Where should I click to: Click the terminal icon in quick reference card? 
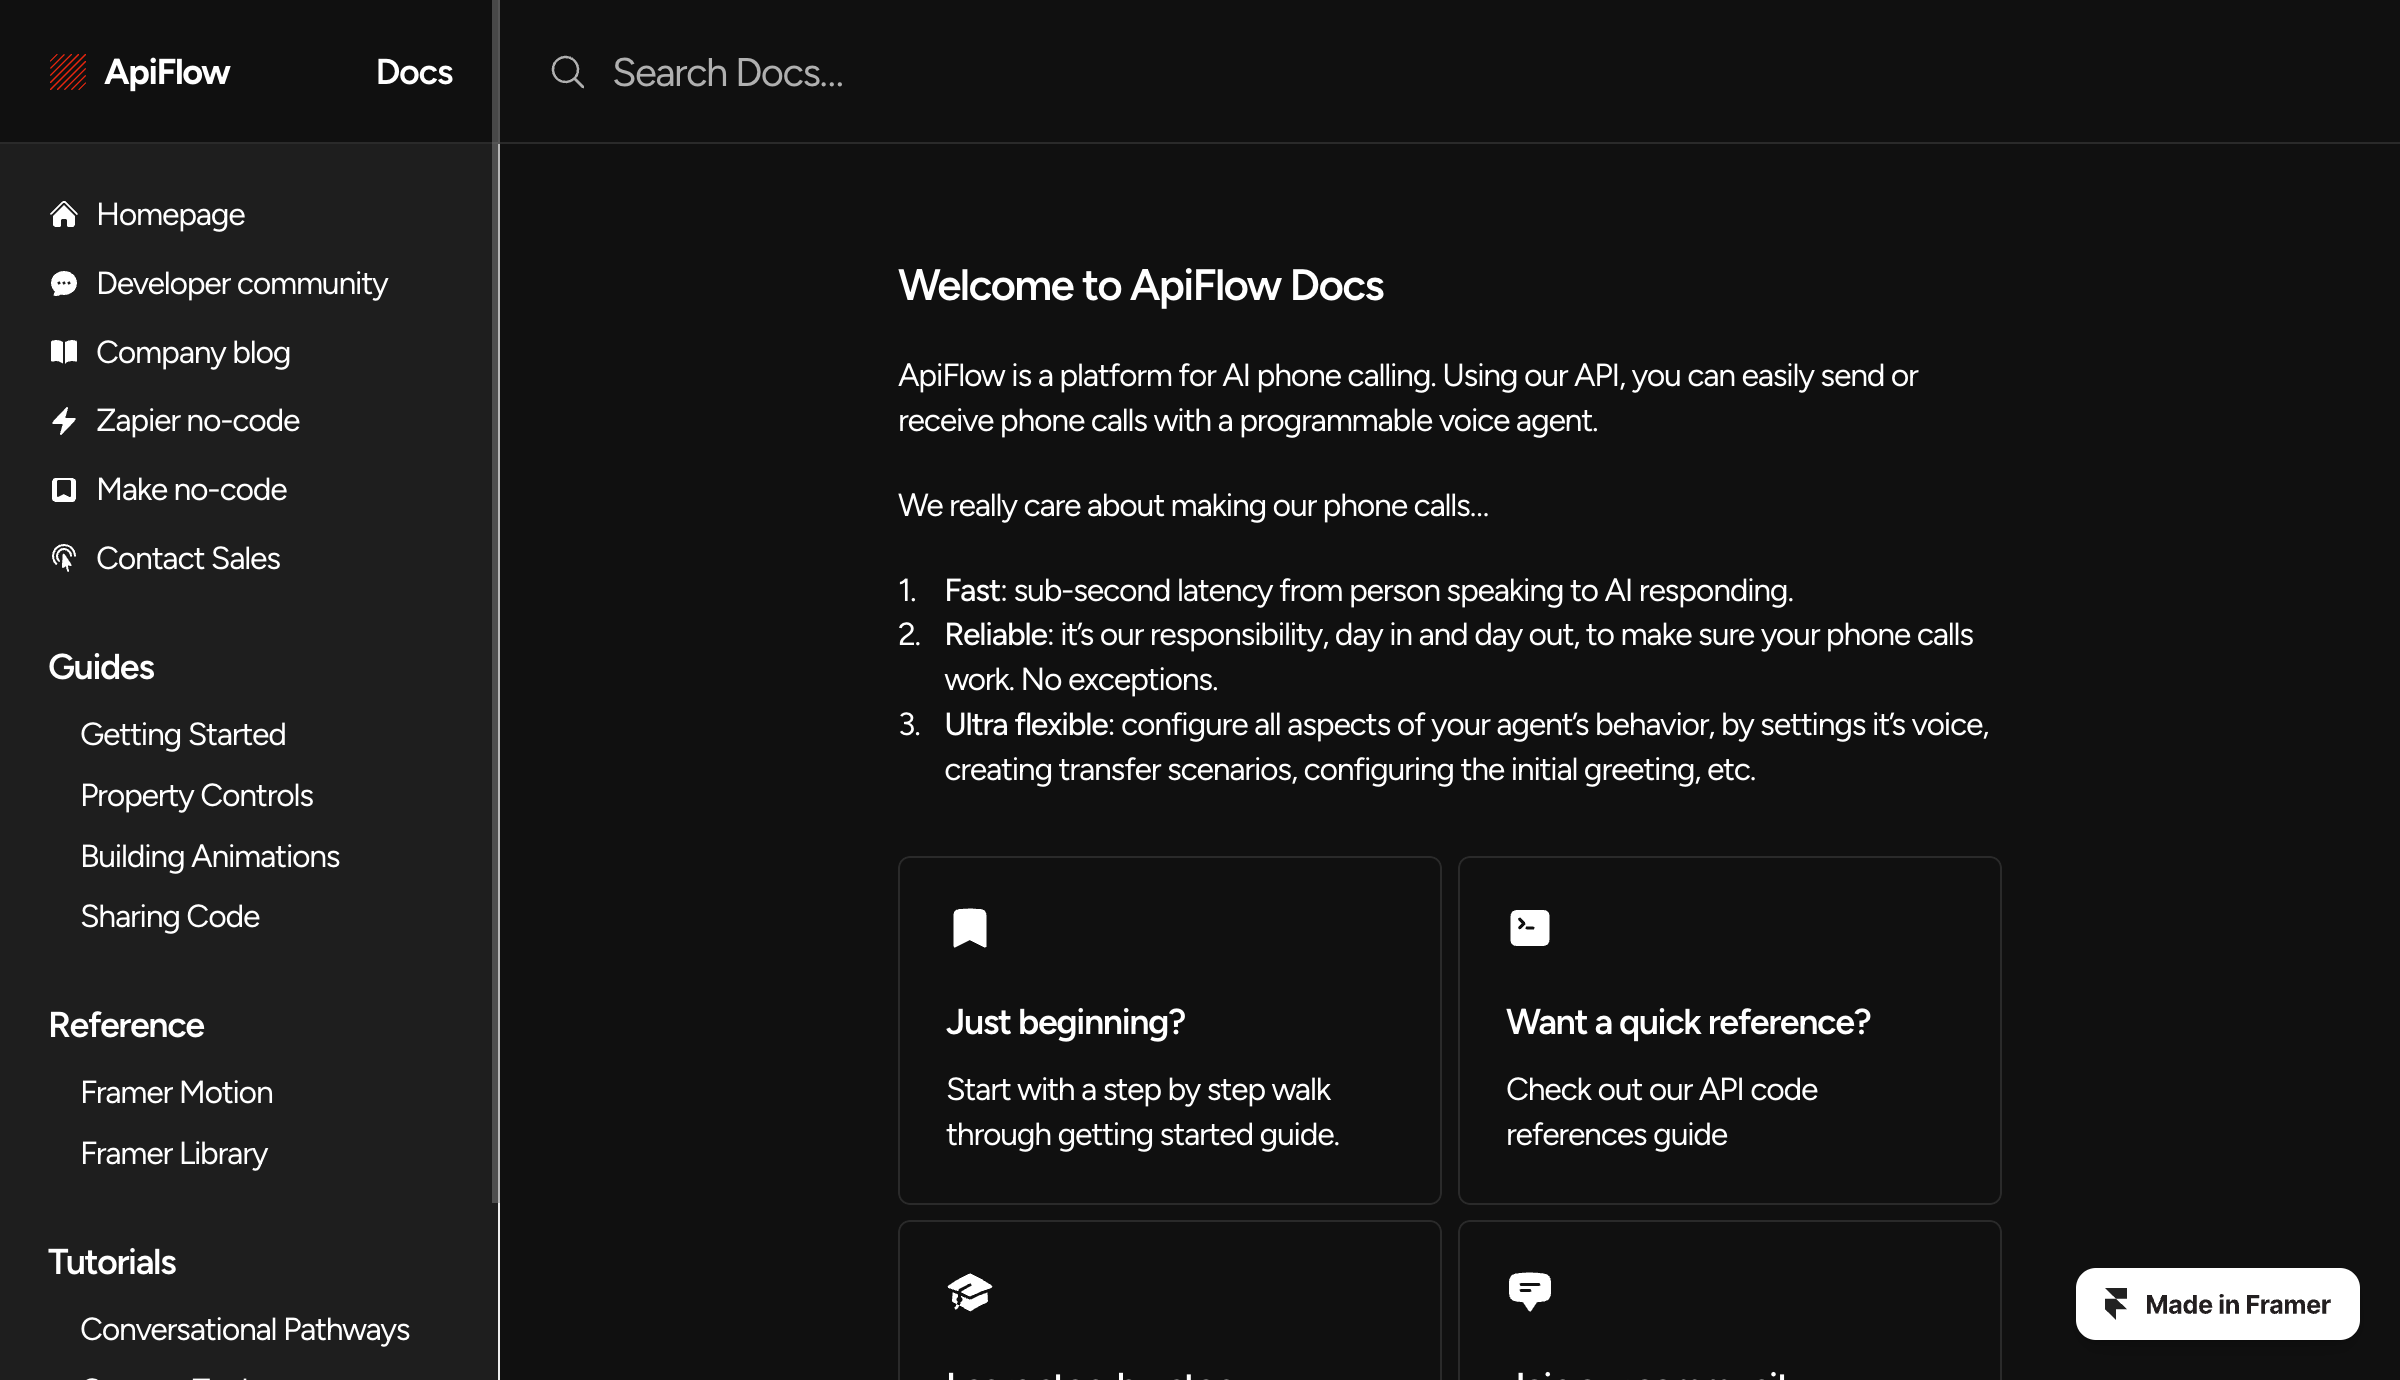[1529, 928]
